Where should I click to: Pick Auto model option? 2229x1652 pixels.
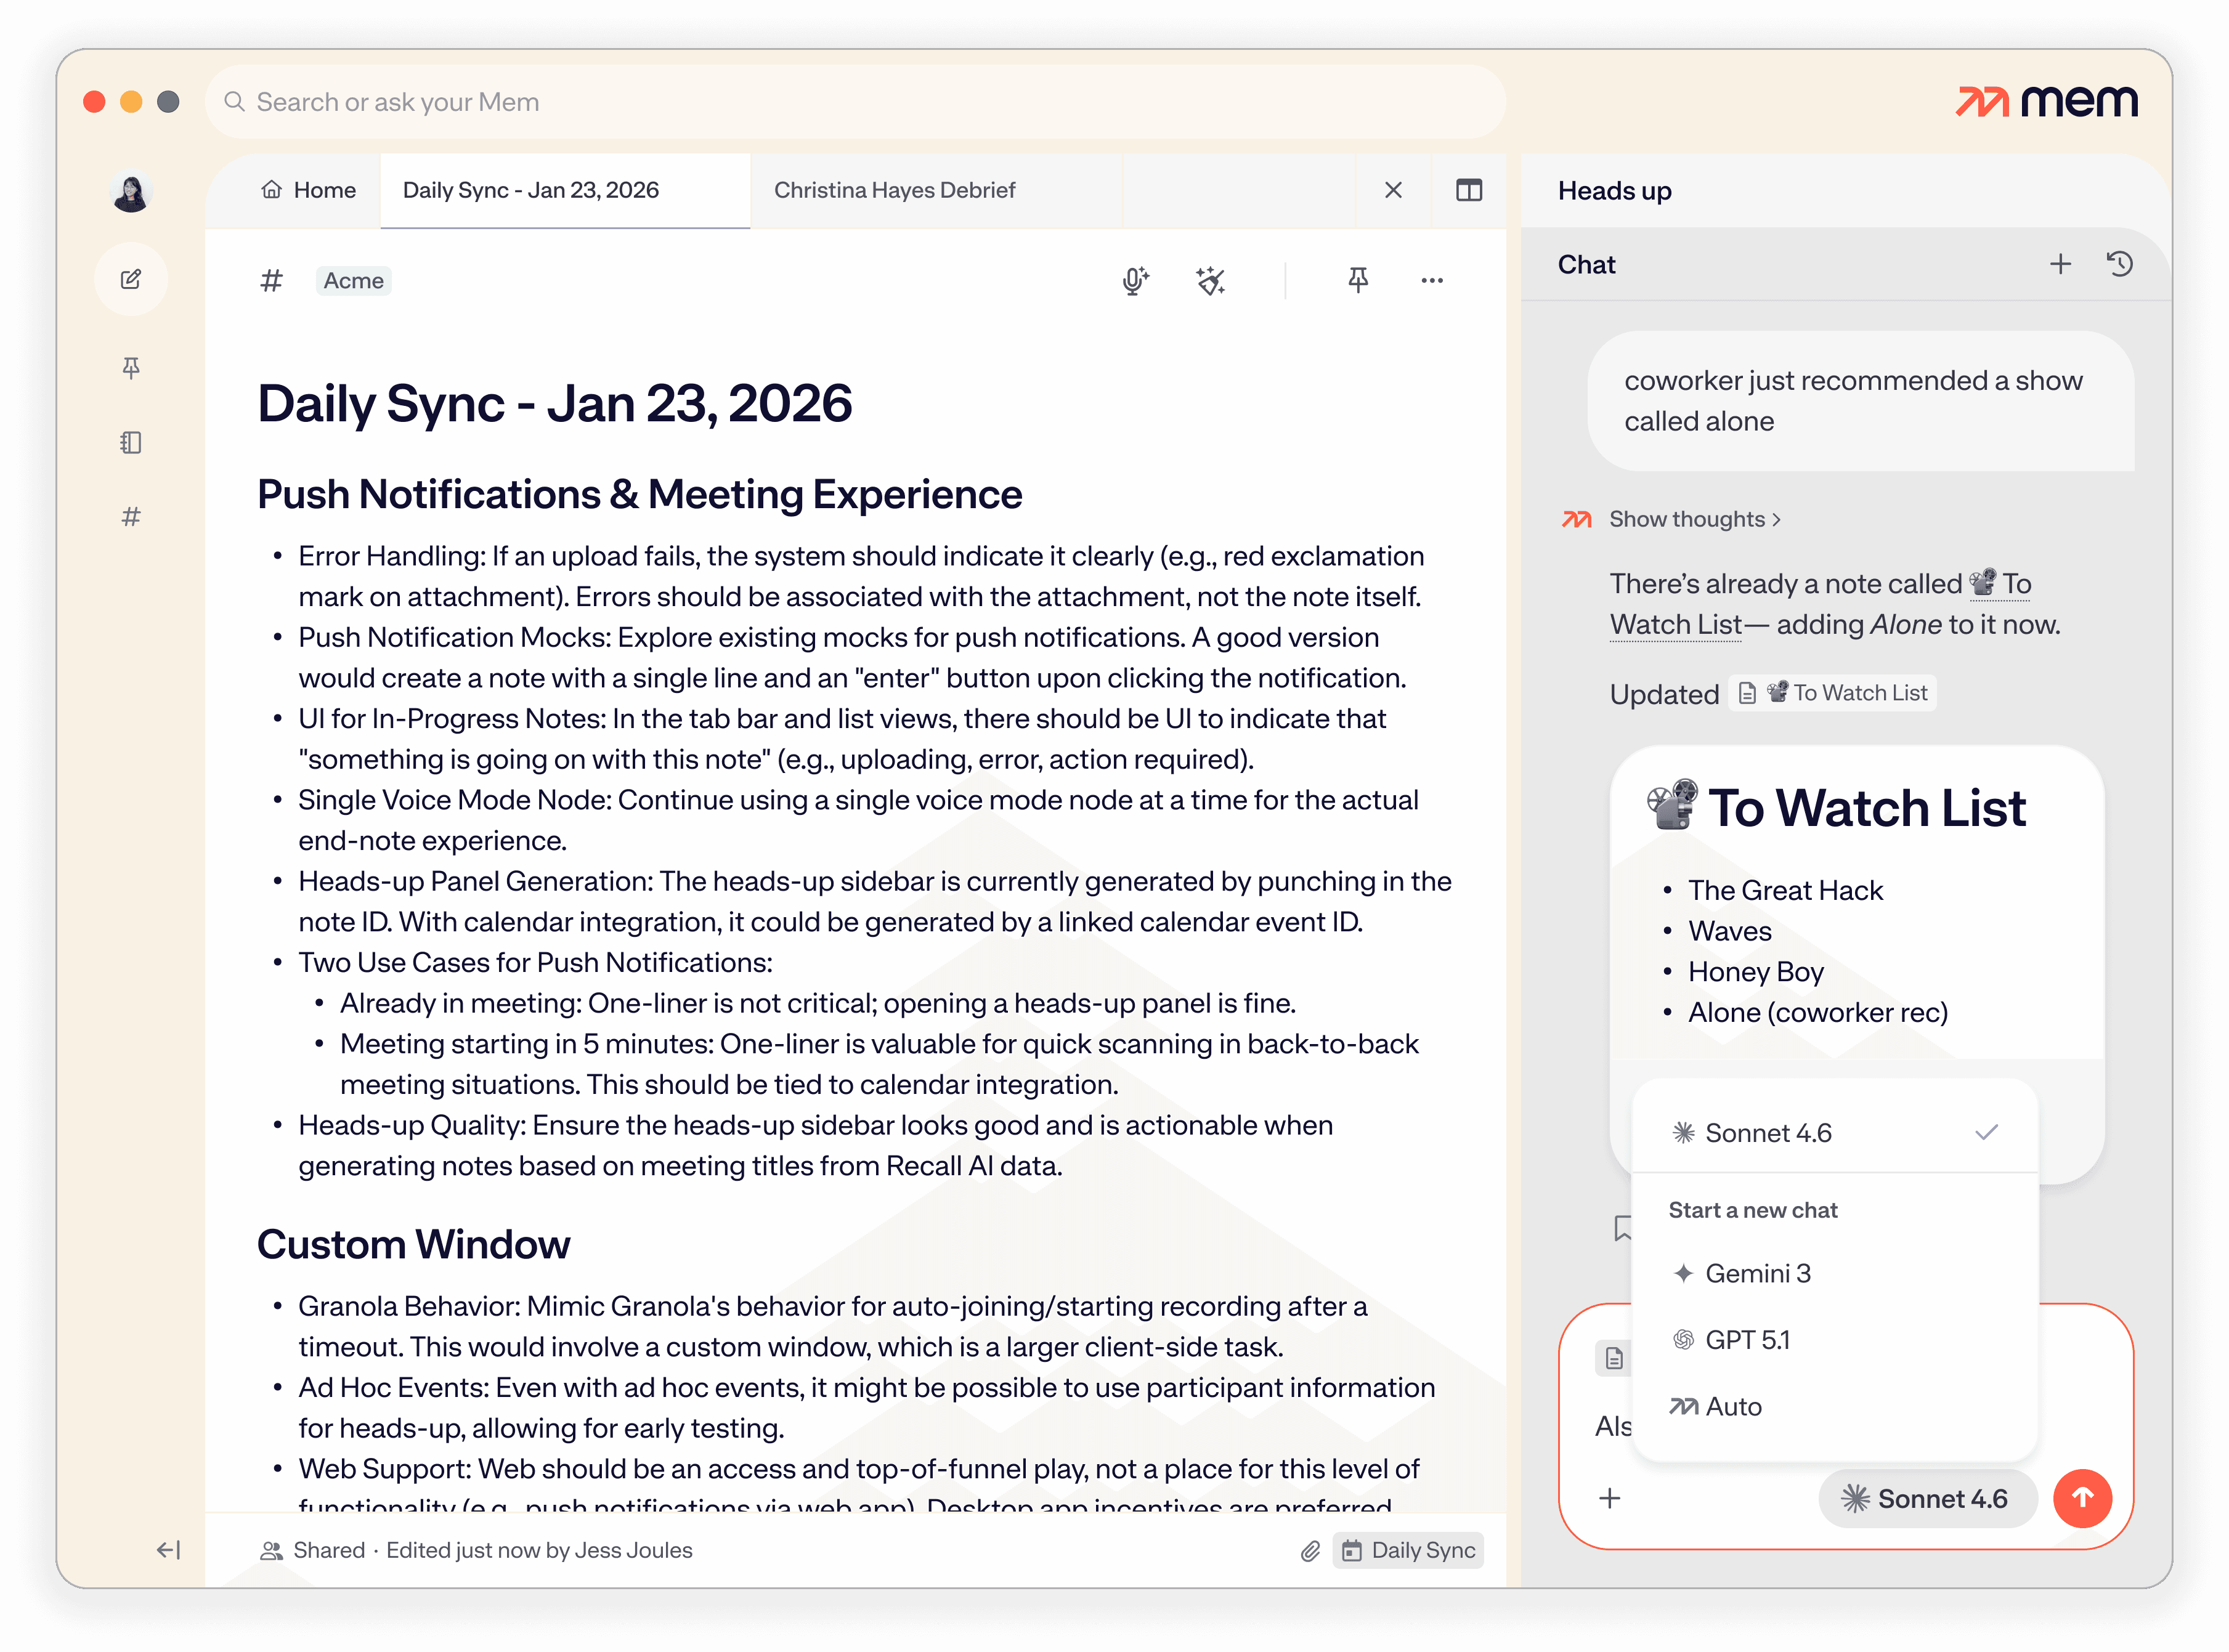(x=1733, y=1407)
